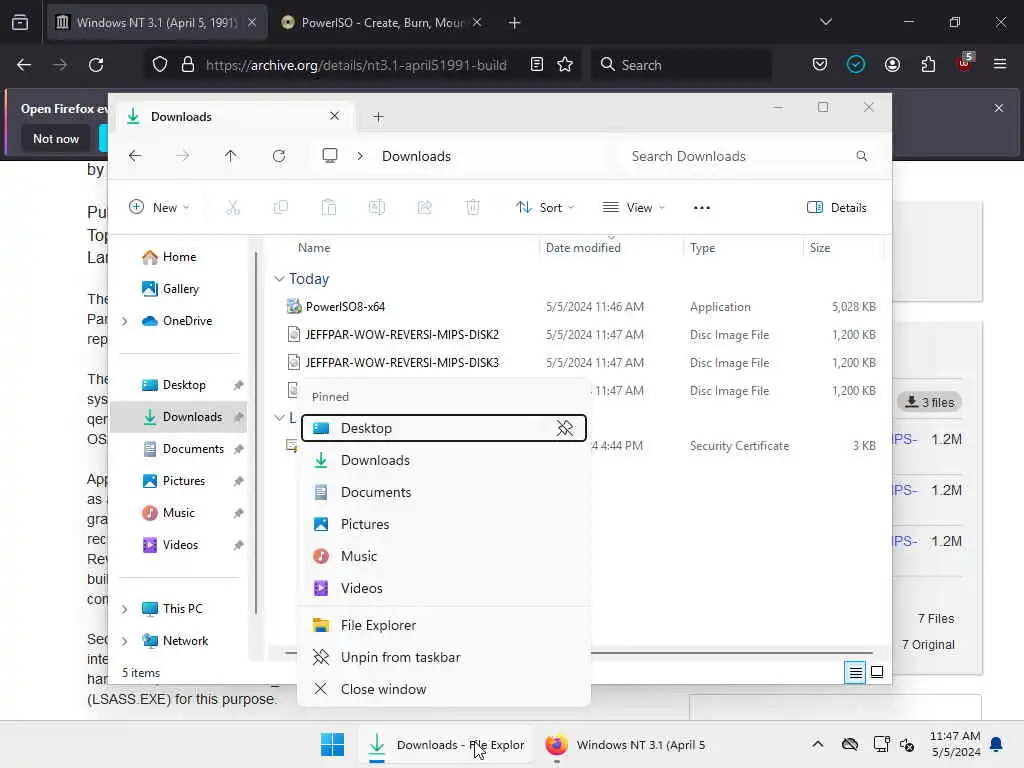
Task: Collapse the Today file group
Action: [279, 279]
